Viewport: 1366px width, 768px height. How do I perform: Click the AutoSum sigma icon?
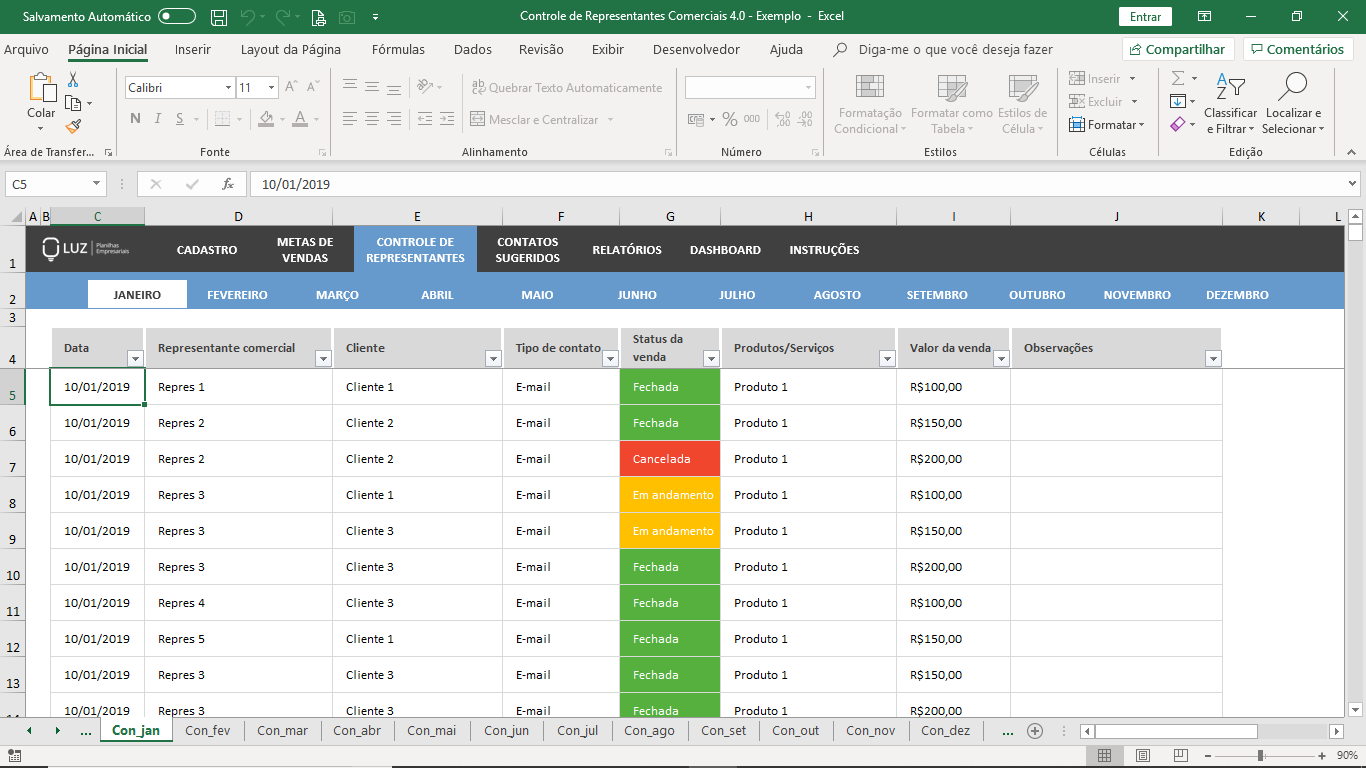click(1178, 78)
